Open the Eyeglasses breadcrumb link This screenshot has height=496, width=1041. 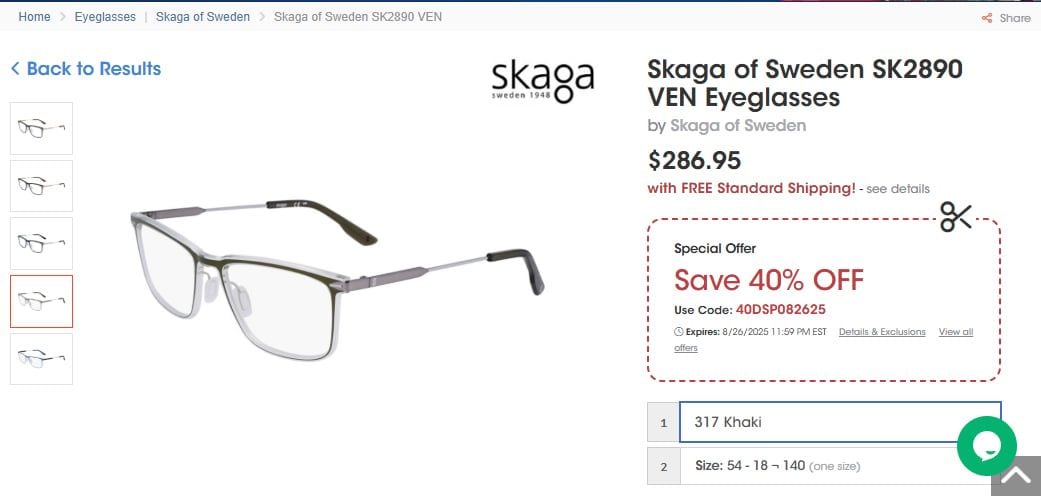(x=104, y=17)
